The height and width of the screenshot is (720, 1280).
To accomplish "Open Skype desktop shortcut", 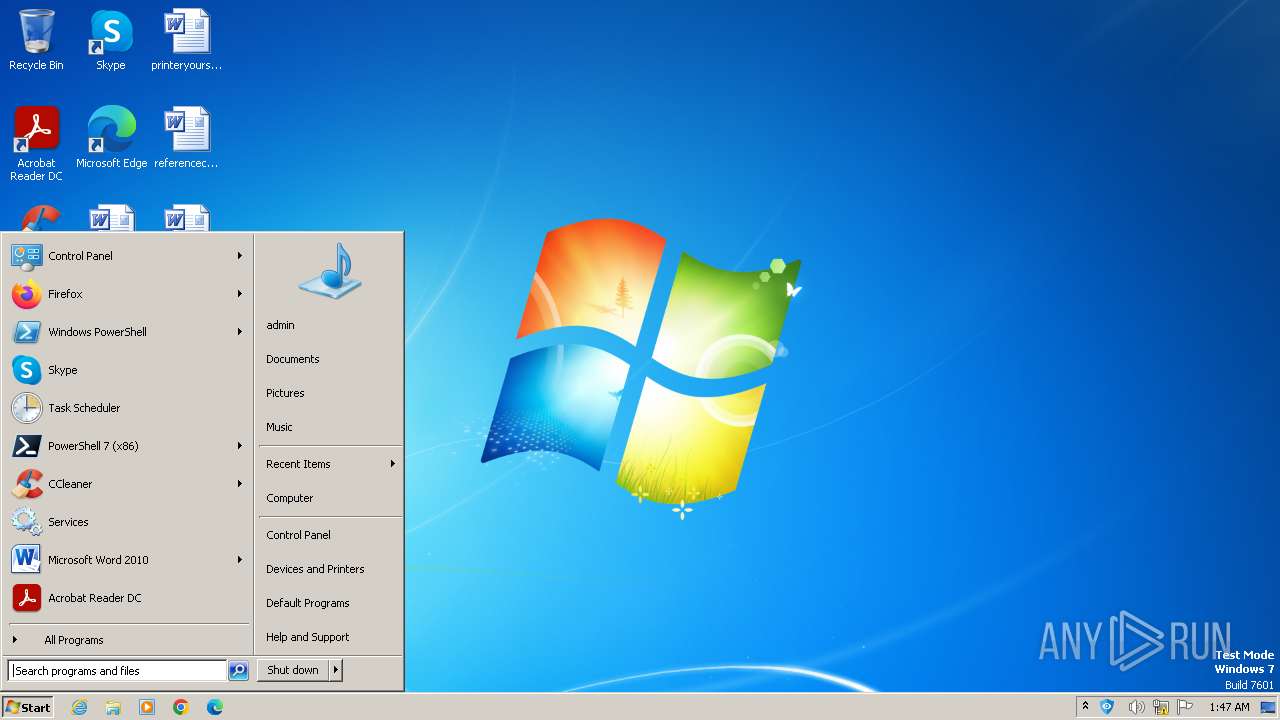I will (x=110, y=40).
